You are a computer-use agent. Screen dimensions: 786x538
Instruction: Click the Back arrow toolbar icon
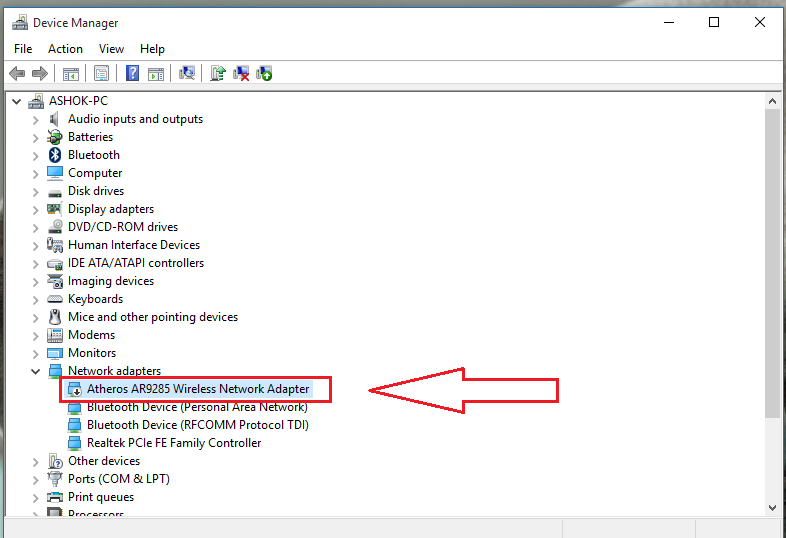click(x=17, y=73)
